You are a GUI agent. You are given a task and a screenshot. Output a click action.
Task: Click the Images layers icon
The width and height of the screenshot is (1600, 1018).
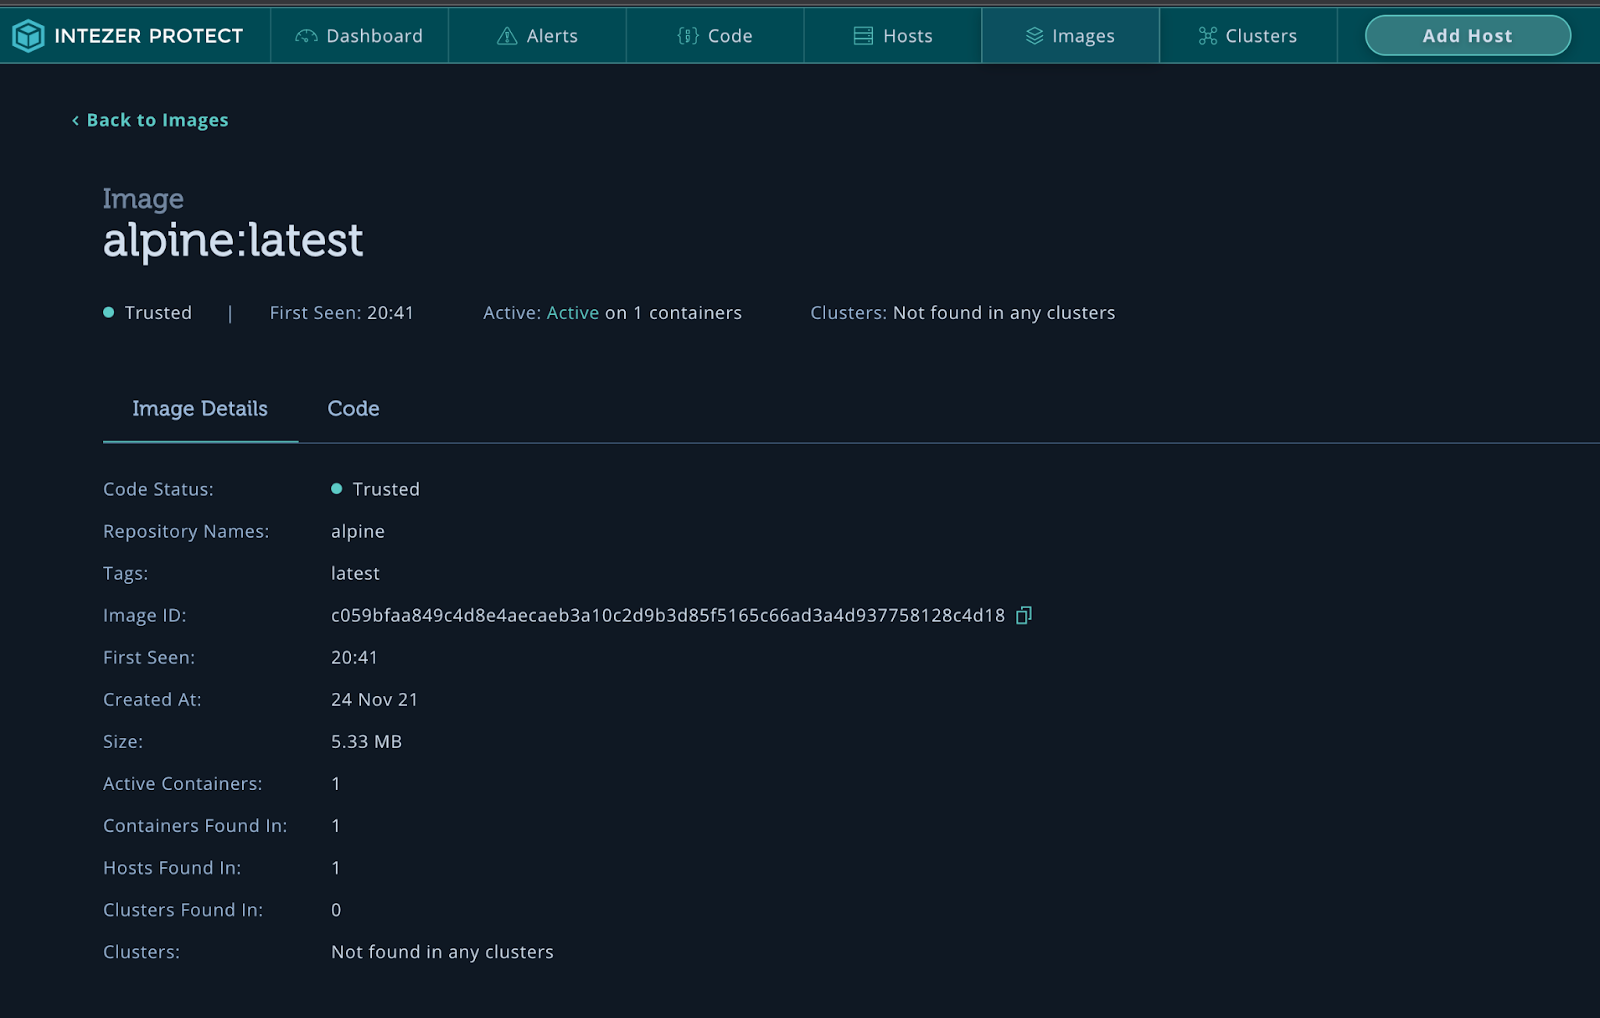(x=1035, y=36)
